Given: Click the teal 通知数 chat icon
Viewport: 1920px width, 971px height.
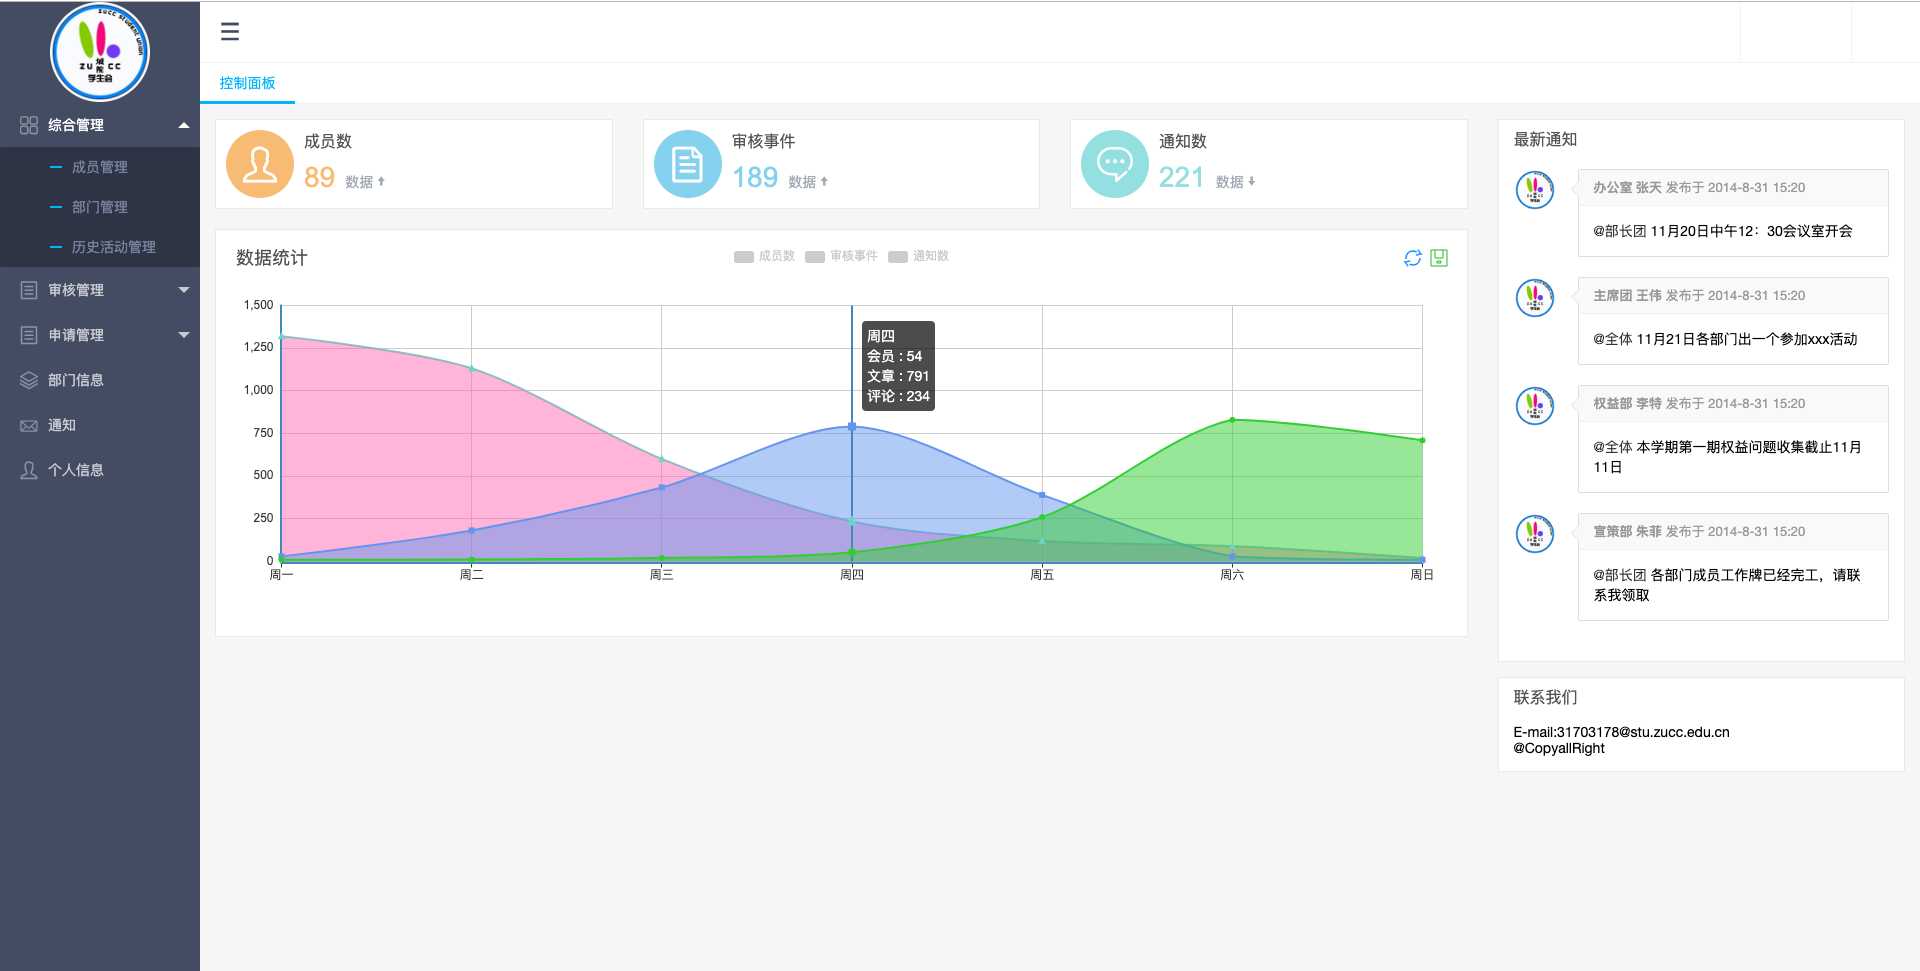Looking at the screenshot, I should click(1115, 164).
